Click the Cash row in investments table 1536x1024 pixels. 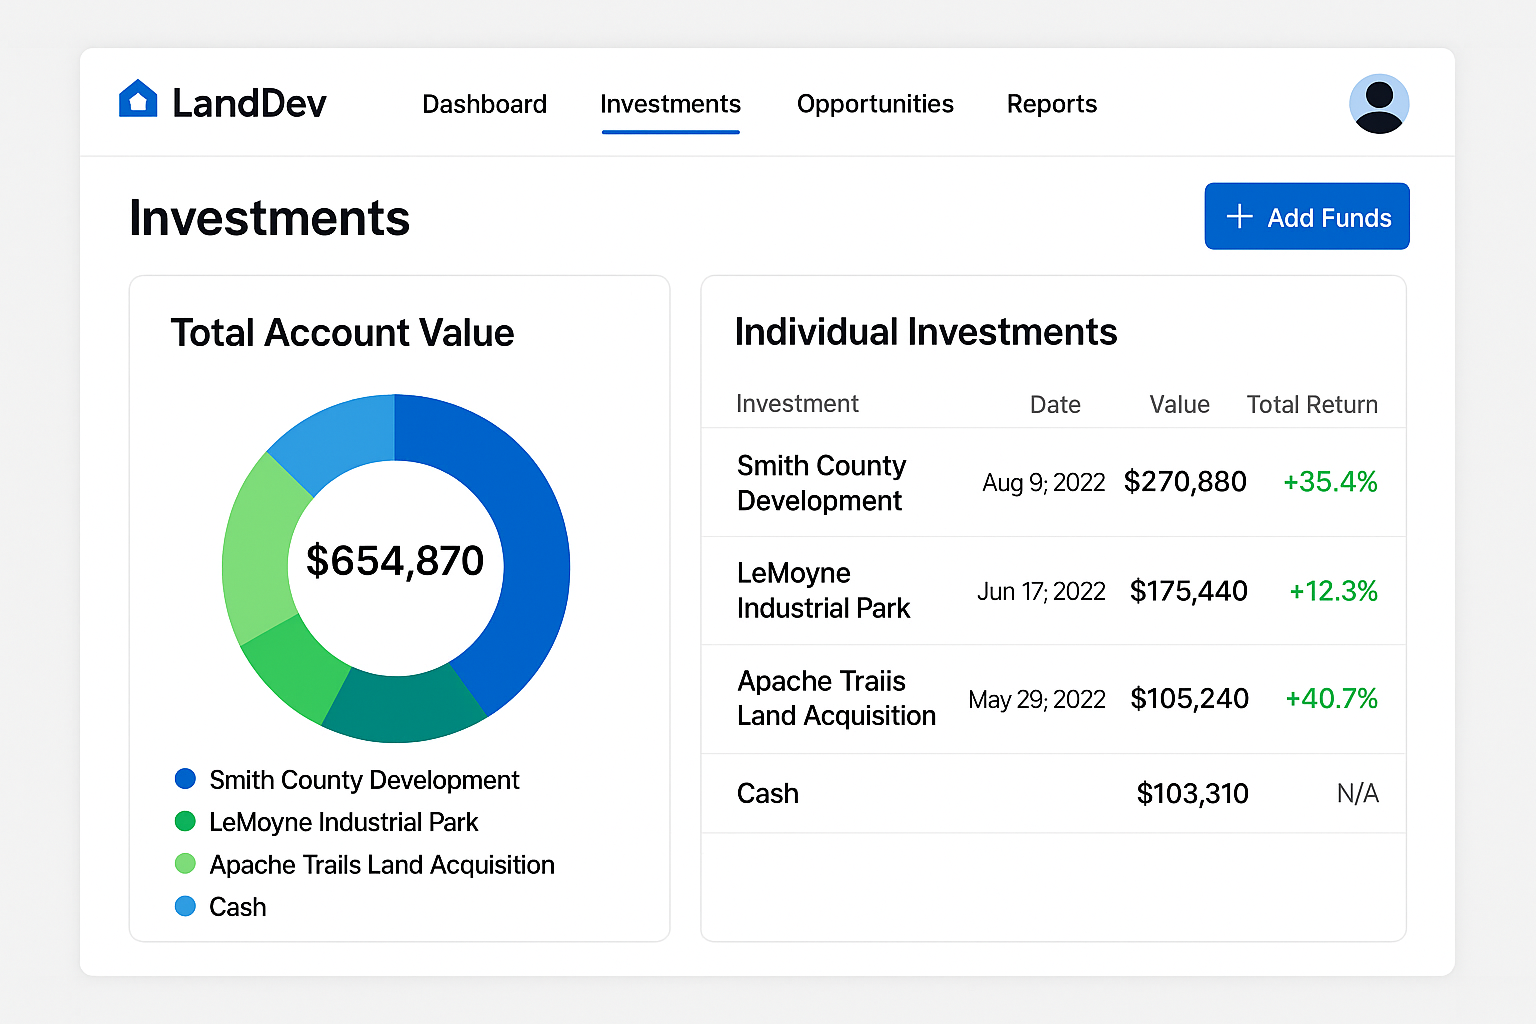tap(768, 794)
